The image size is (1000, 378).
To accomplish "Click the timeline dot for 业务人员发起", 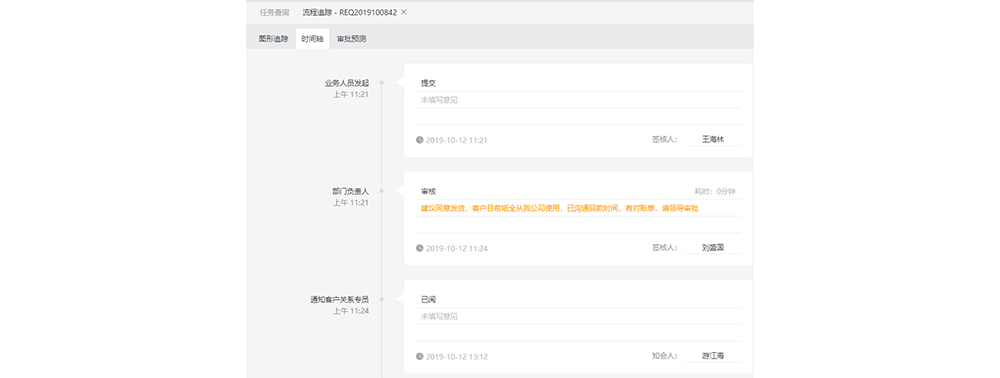I will 381,83.
